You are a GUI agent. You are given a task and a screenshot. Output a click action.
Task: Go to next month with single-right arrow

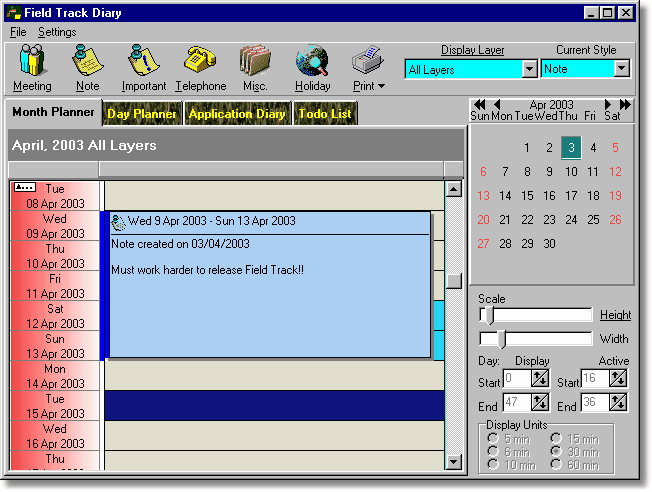(608, 104)
